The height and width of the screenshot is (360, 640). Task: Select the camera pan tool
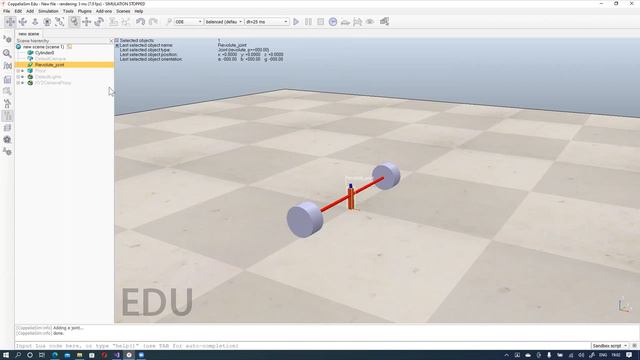tap(10, 22)
